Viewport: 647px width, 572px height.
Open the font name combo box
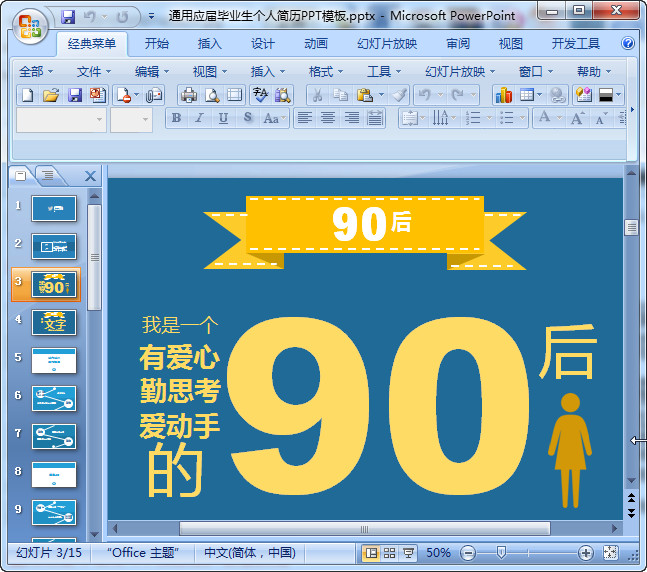(61, 120)
